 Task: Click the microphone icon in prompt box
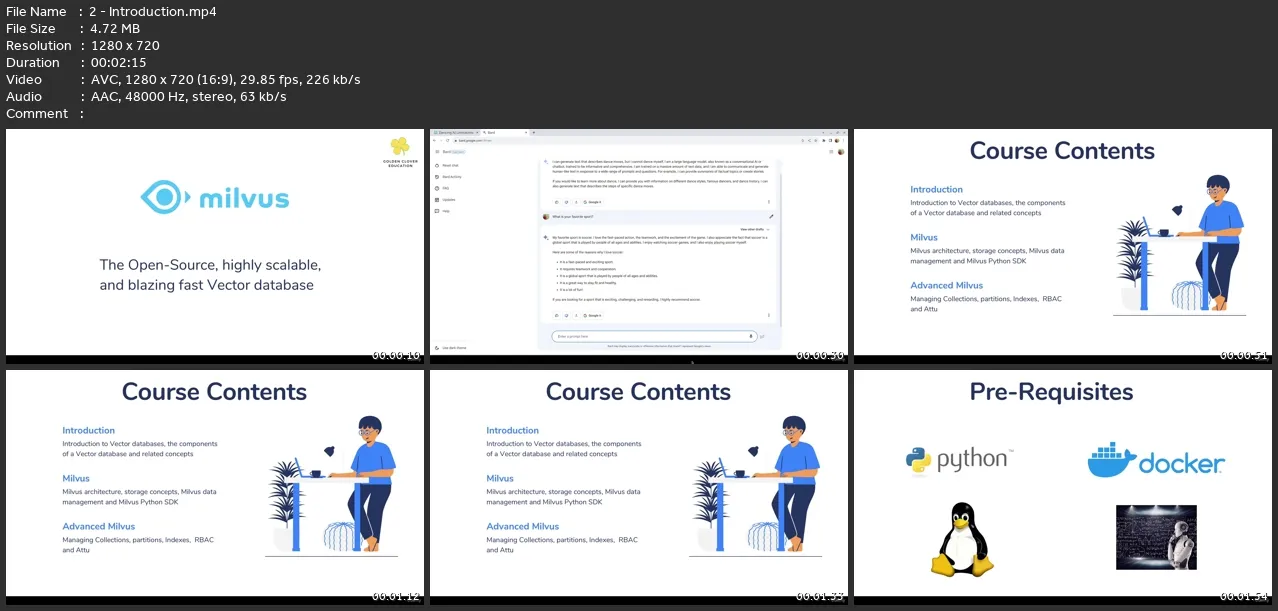[751, 336]
